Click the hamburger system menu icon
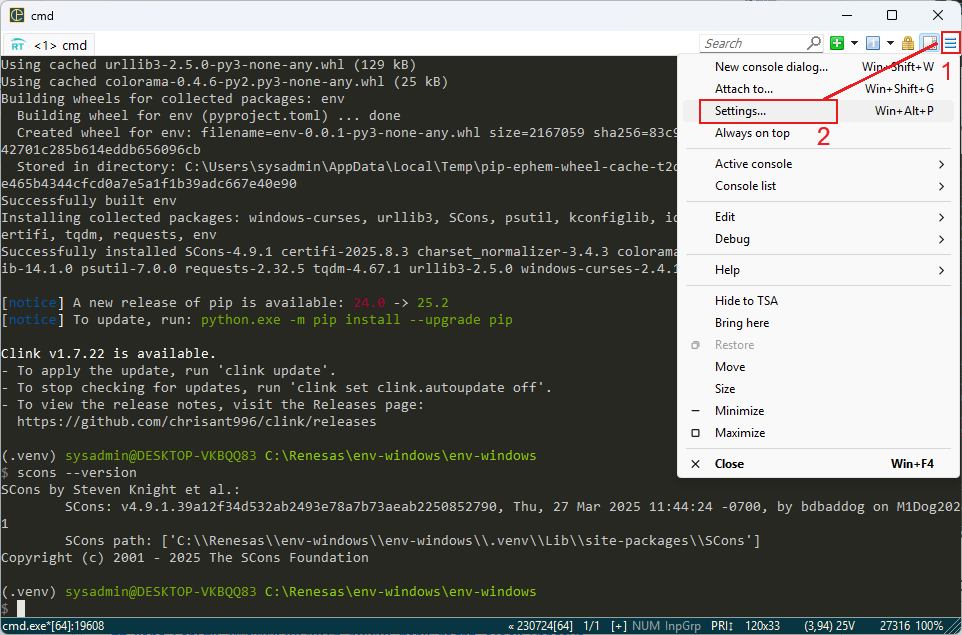962x635 pixels. 950,43
